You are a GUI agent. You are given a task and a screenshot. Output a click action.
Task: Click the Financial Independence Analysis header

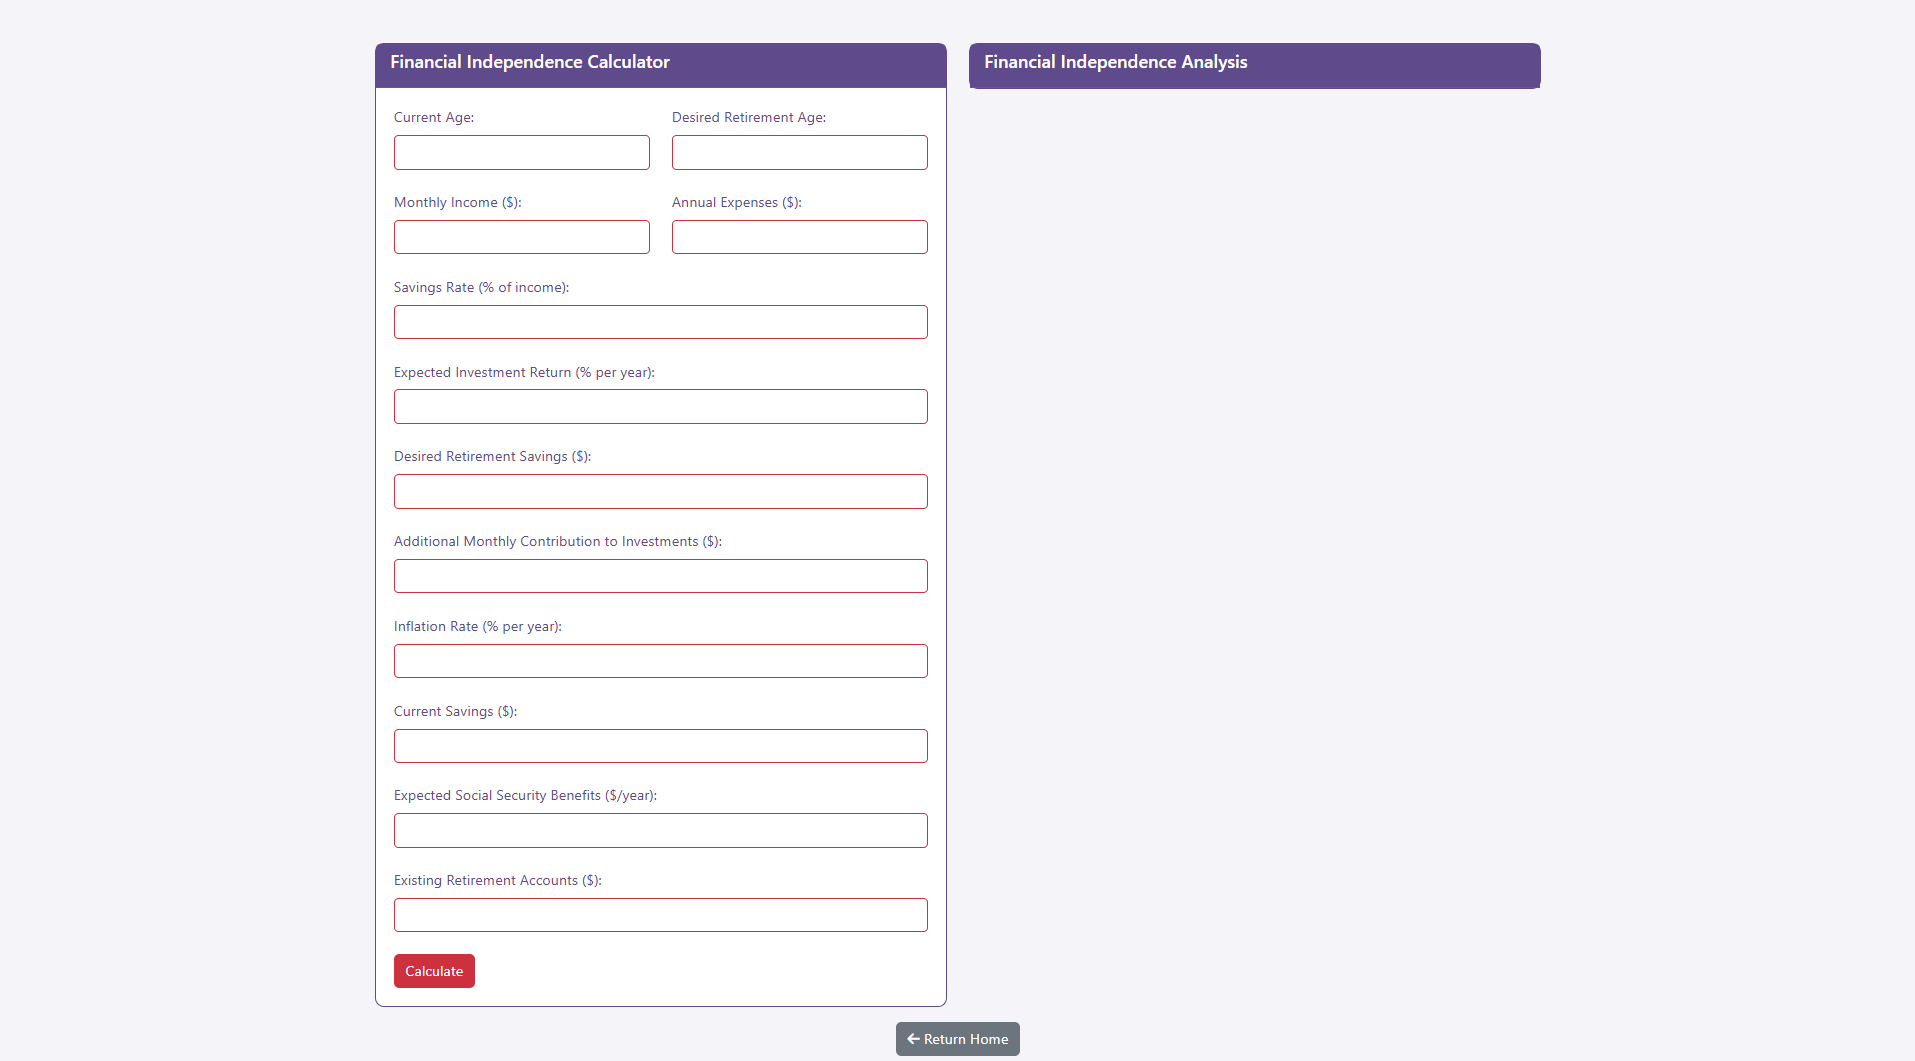1115,62
